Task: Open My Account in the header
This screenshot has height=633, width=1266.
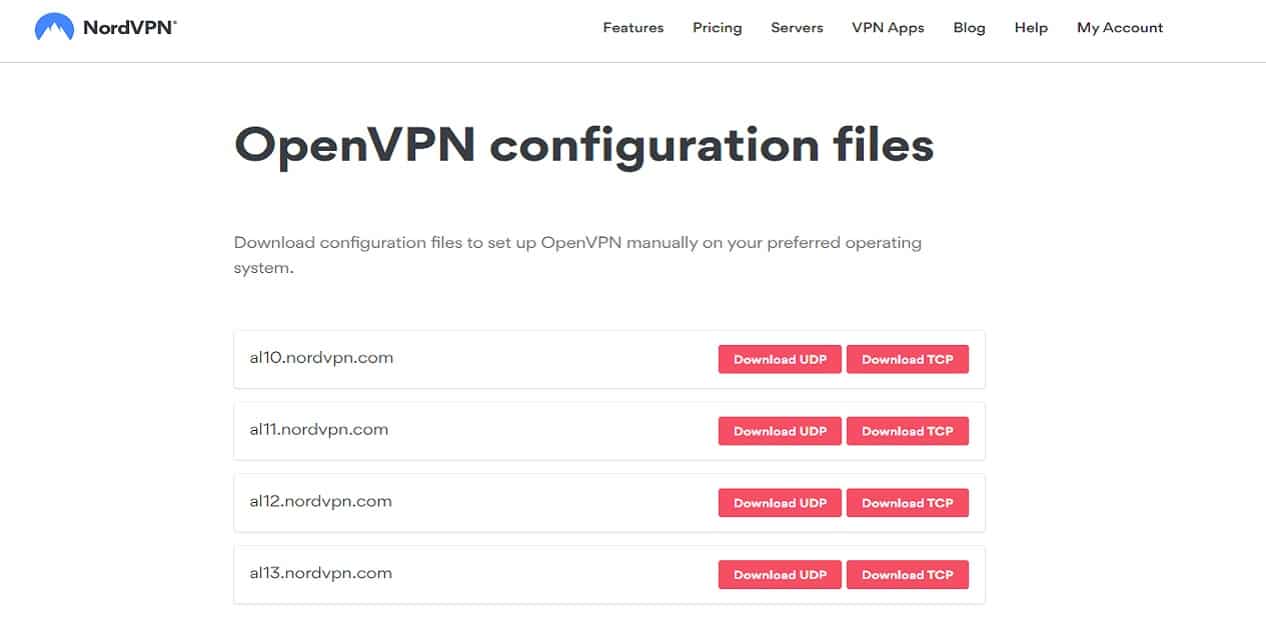Action: (1120, 28)
